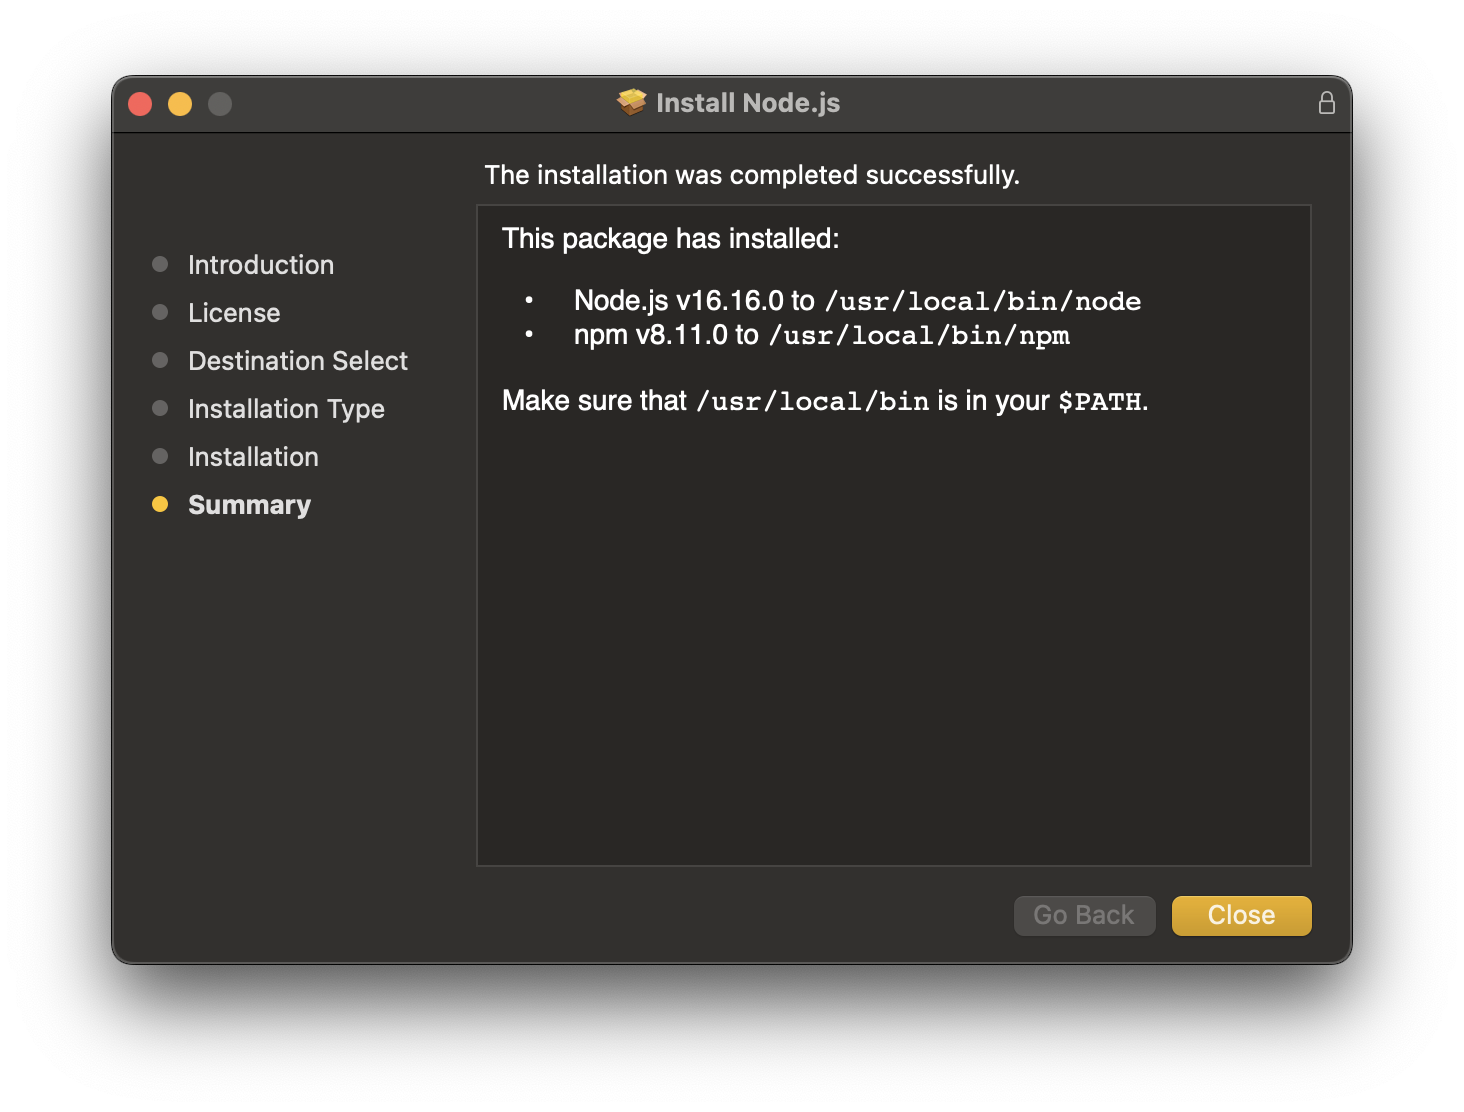The image size is (1464, 1112).
Task: Select the Destination Select step
Action: (298, 361)
